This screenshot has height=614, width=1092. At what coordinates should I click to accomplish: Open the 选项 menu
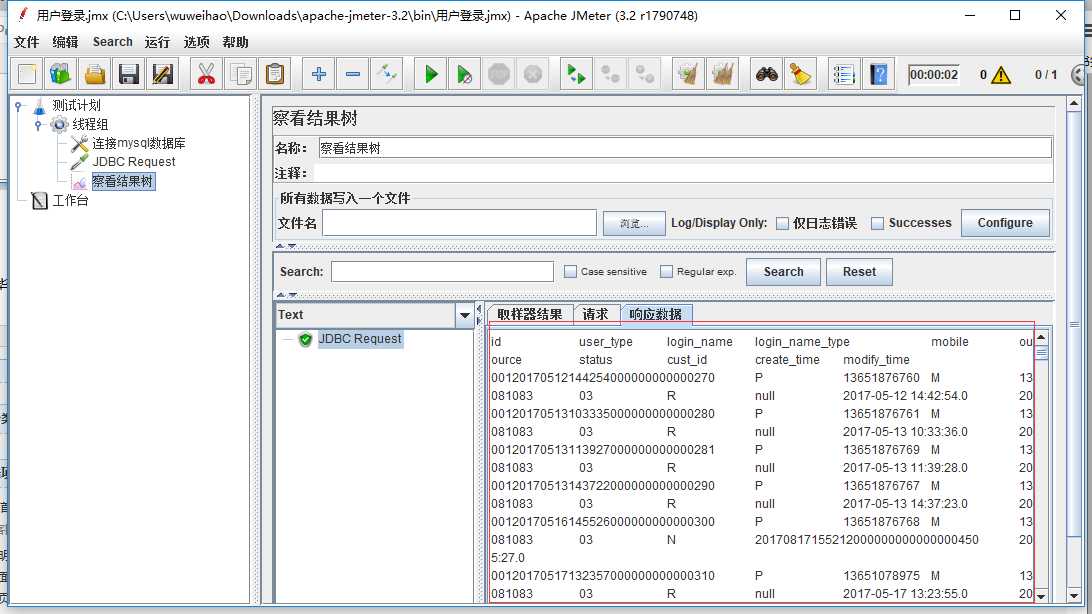point(196,42)
